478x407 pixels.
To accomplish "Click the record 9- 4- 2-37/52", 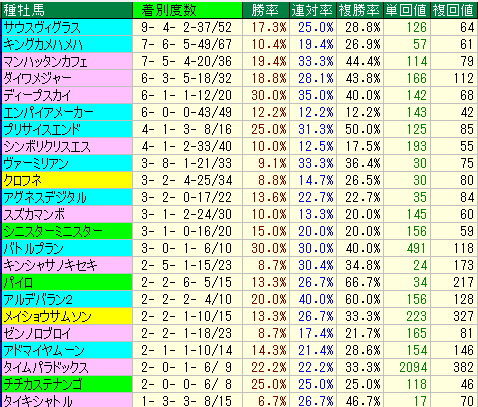I will click(x=186, y=27).
